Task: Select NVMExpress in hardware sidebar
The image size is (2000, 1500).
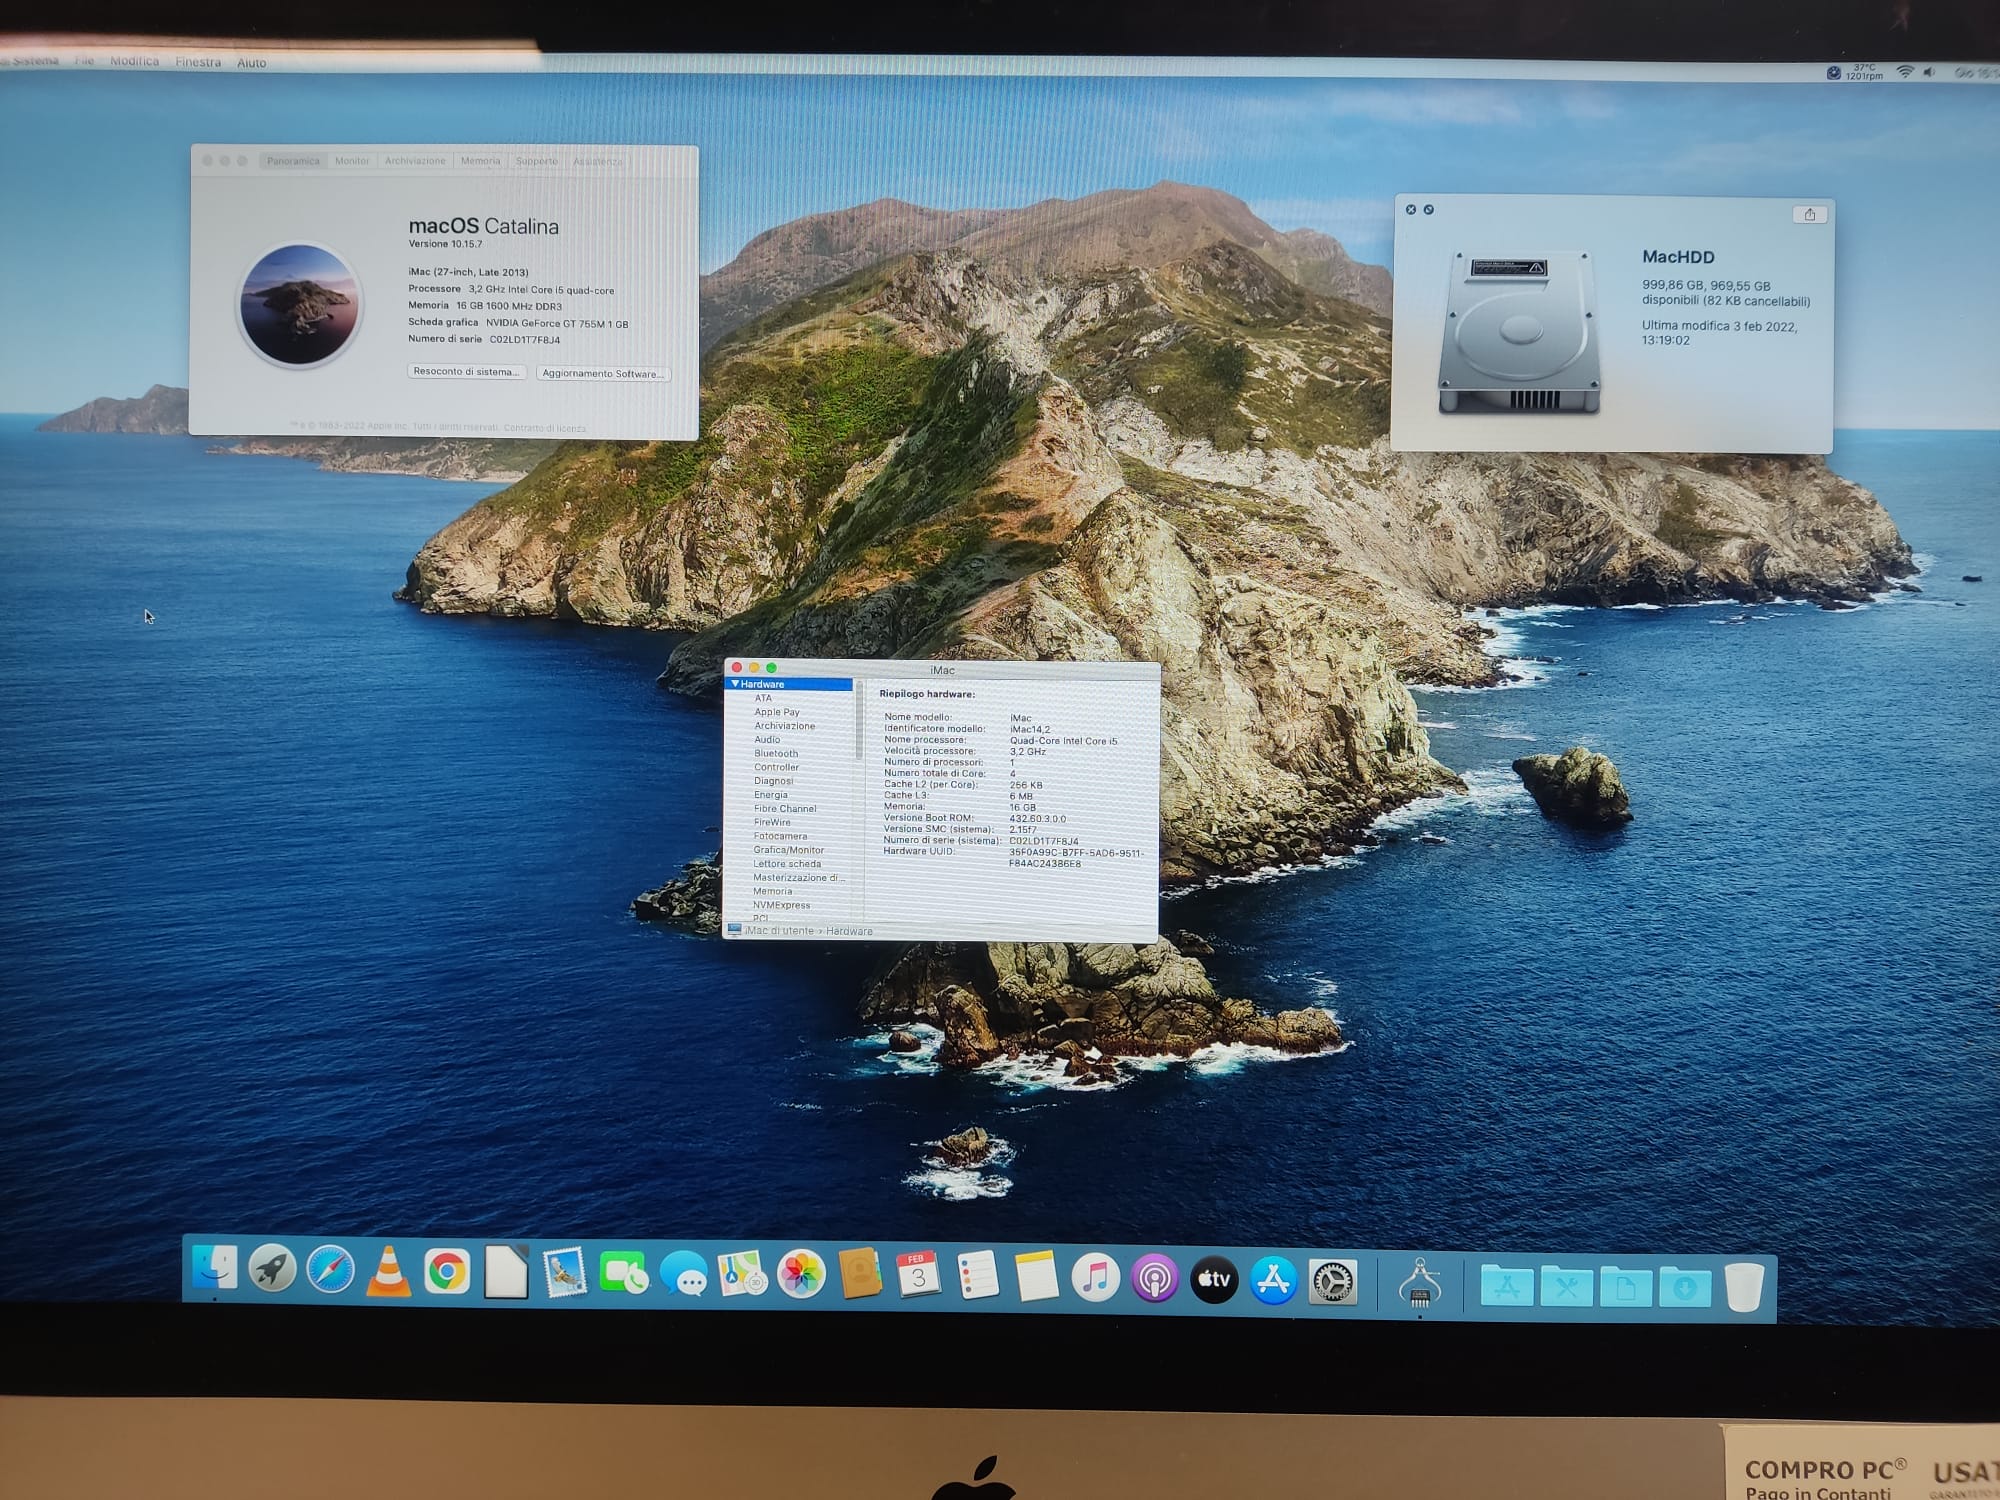Action: [782, 905]
